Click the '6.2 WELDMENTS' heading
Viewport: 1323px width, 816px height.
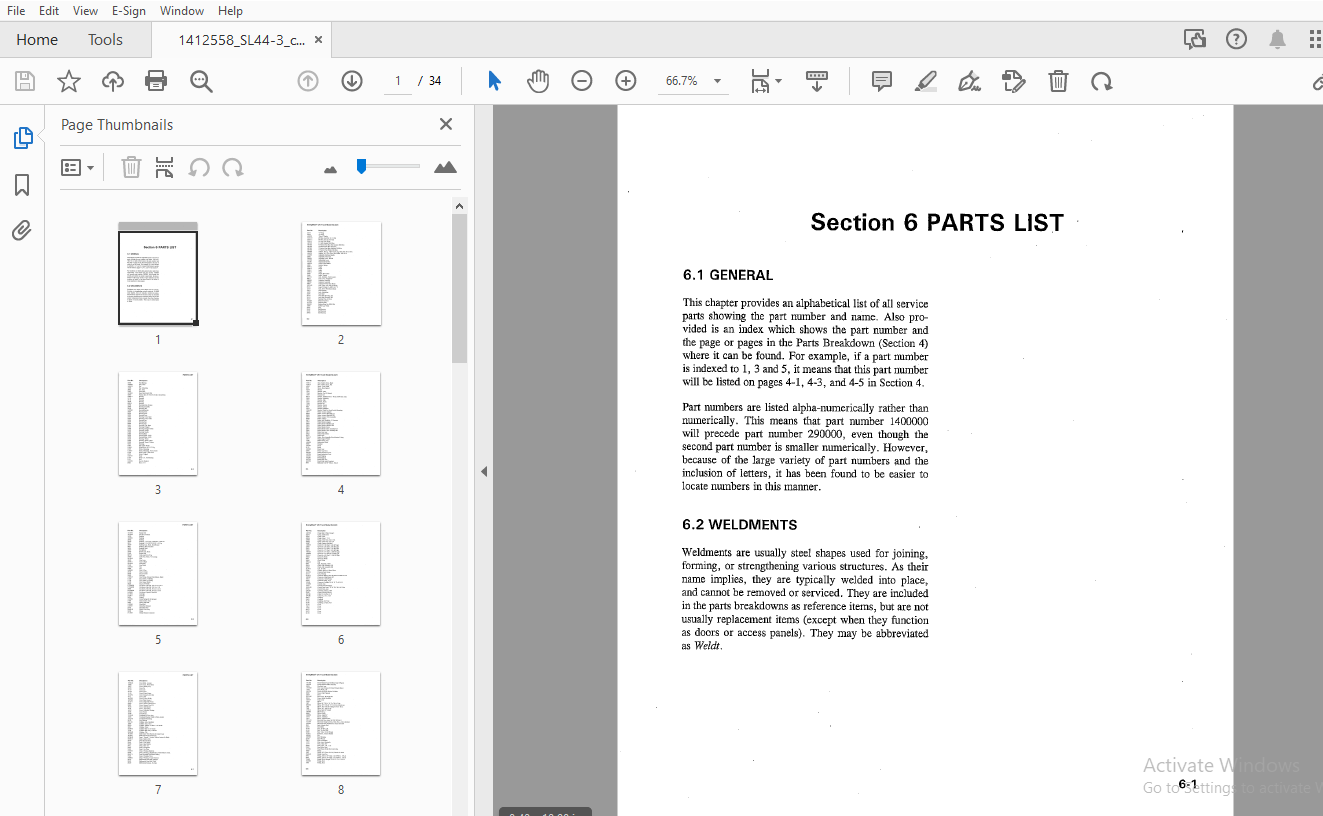(740, 525)
